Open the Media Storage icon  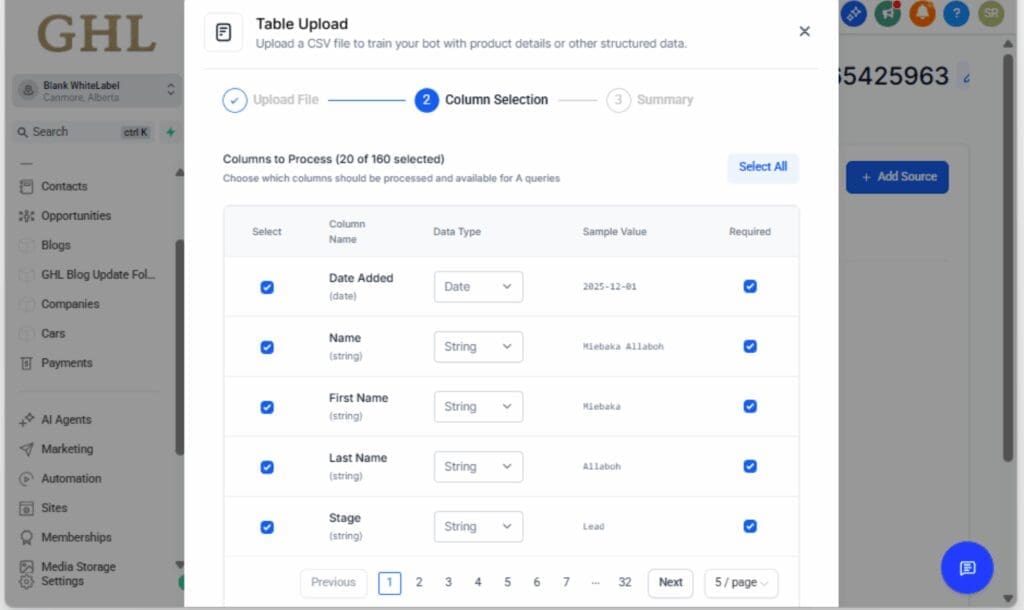click(25, 566)
